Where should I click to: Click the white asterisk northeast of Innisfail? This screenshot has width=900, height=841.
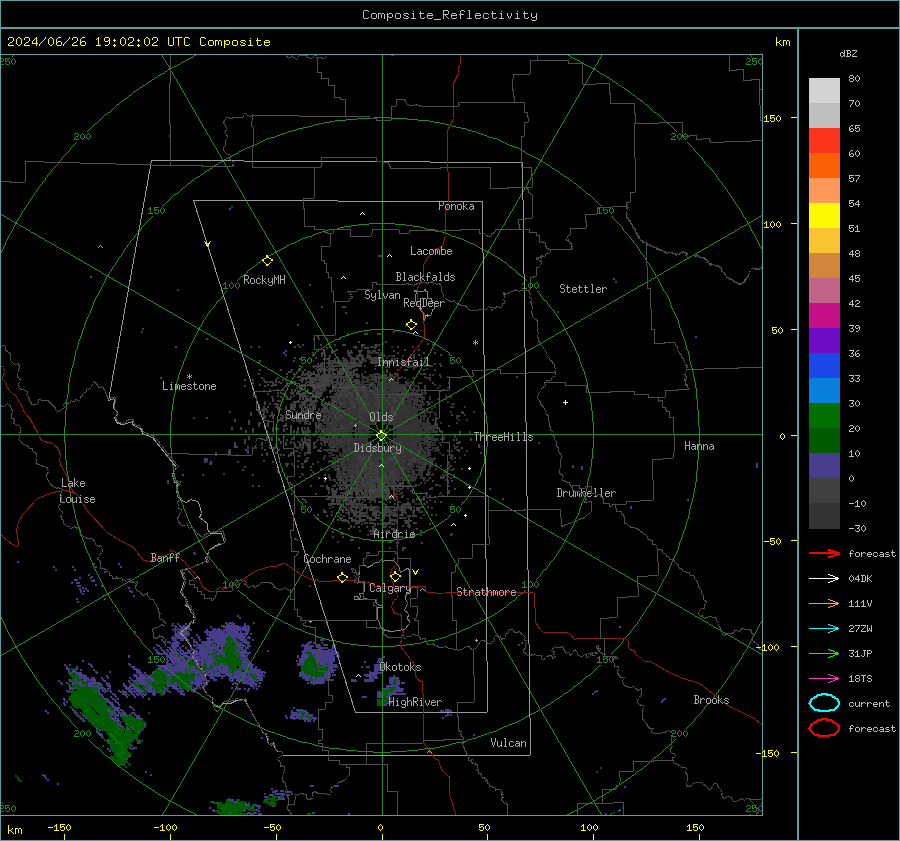pos(475,343)
